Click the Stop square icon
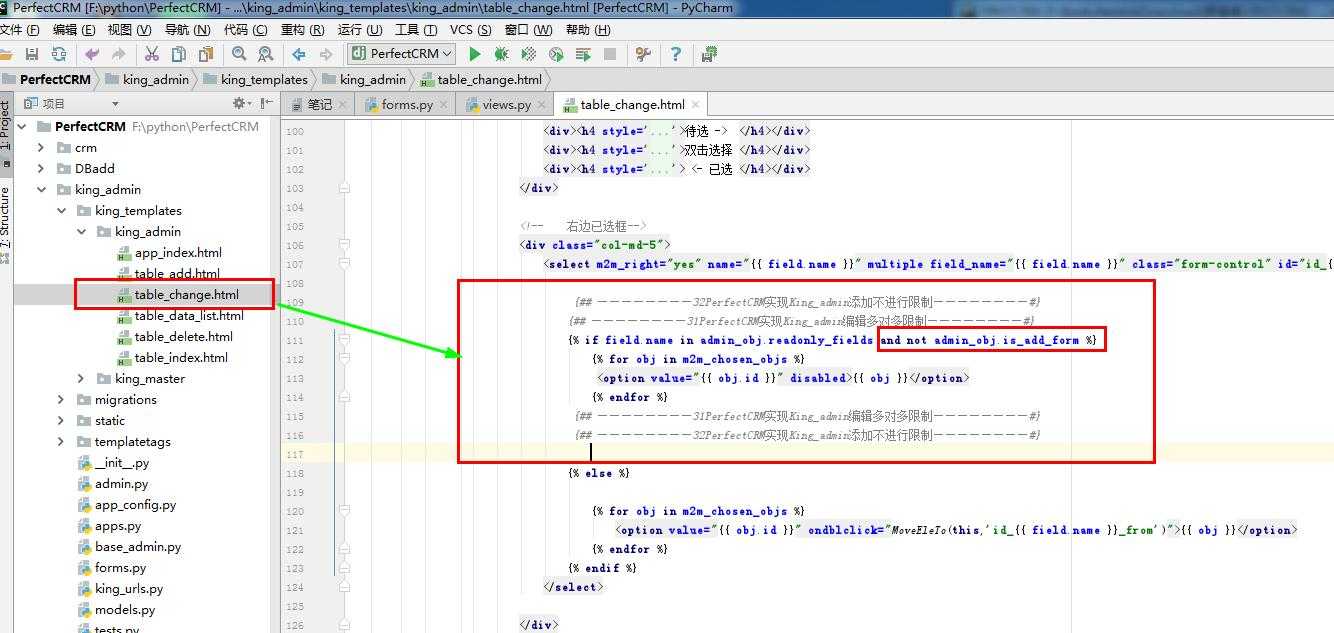Viewport: 1334px width, 633px height. 610,54
